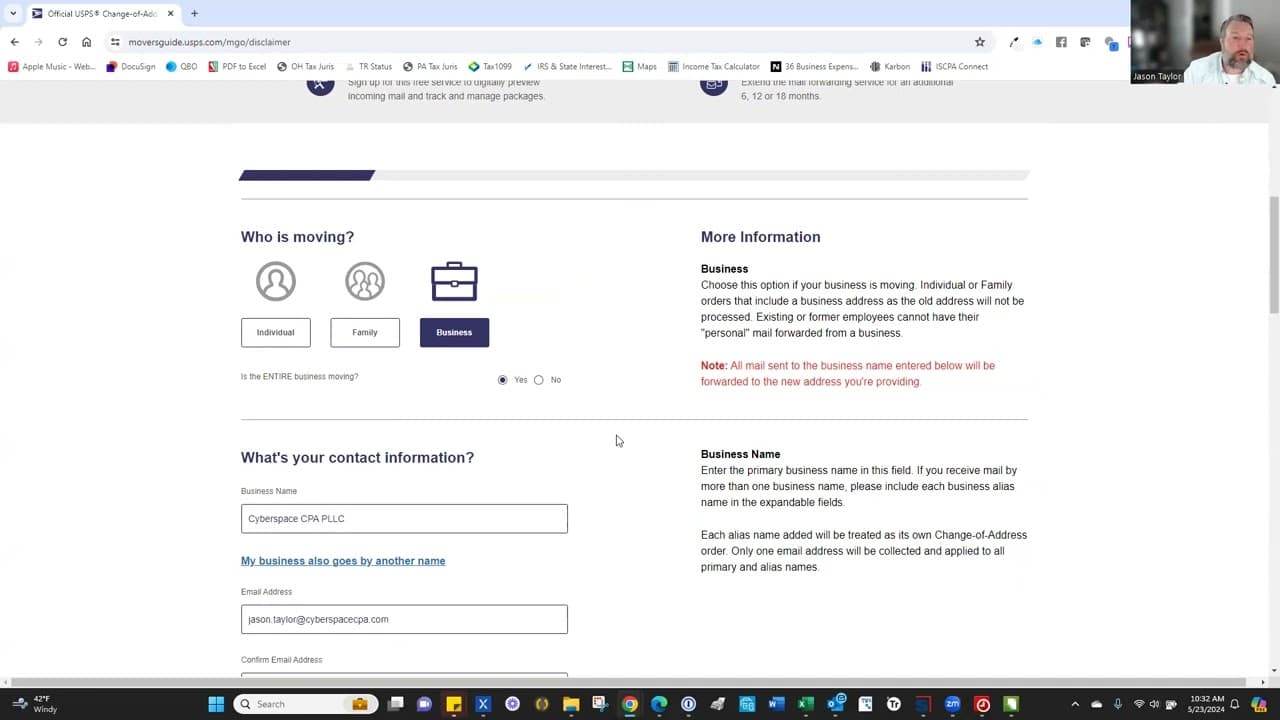The image size is (1280, 720).
Task: Click the Task View taskbar icon
Action: click(x=395, y=704)
